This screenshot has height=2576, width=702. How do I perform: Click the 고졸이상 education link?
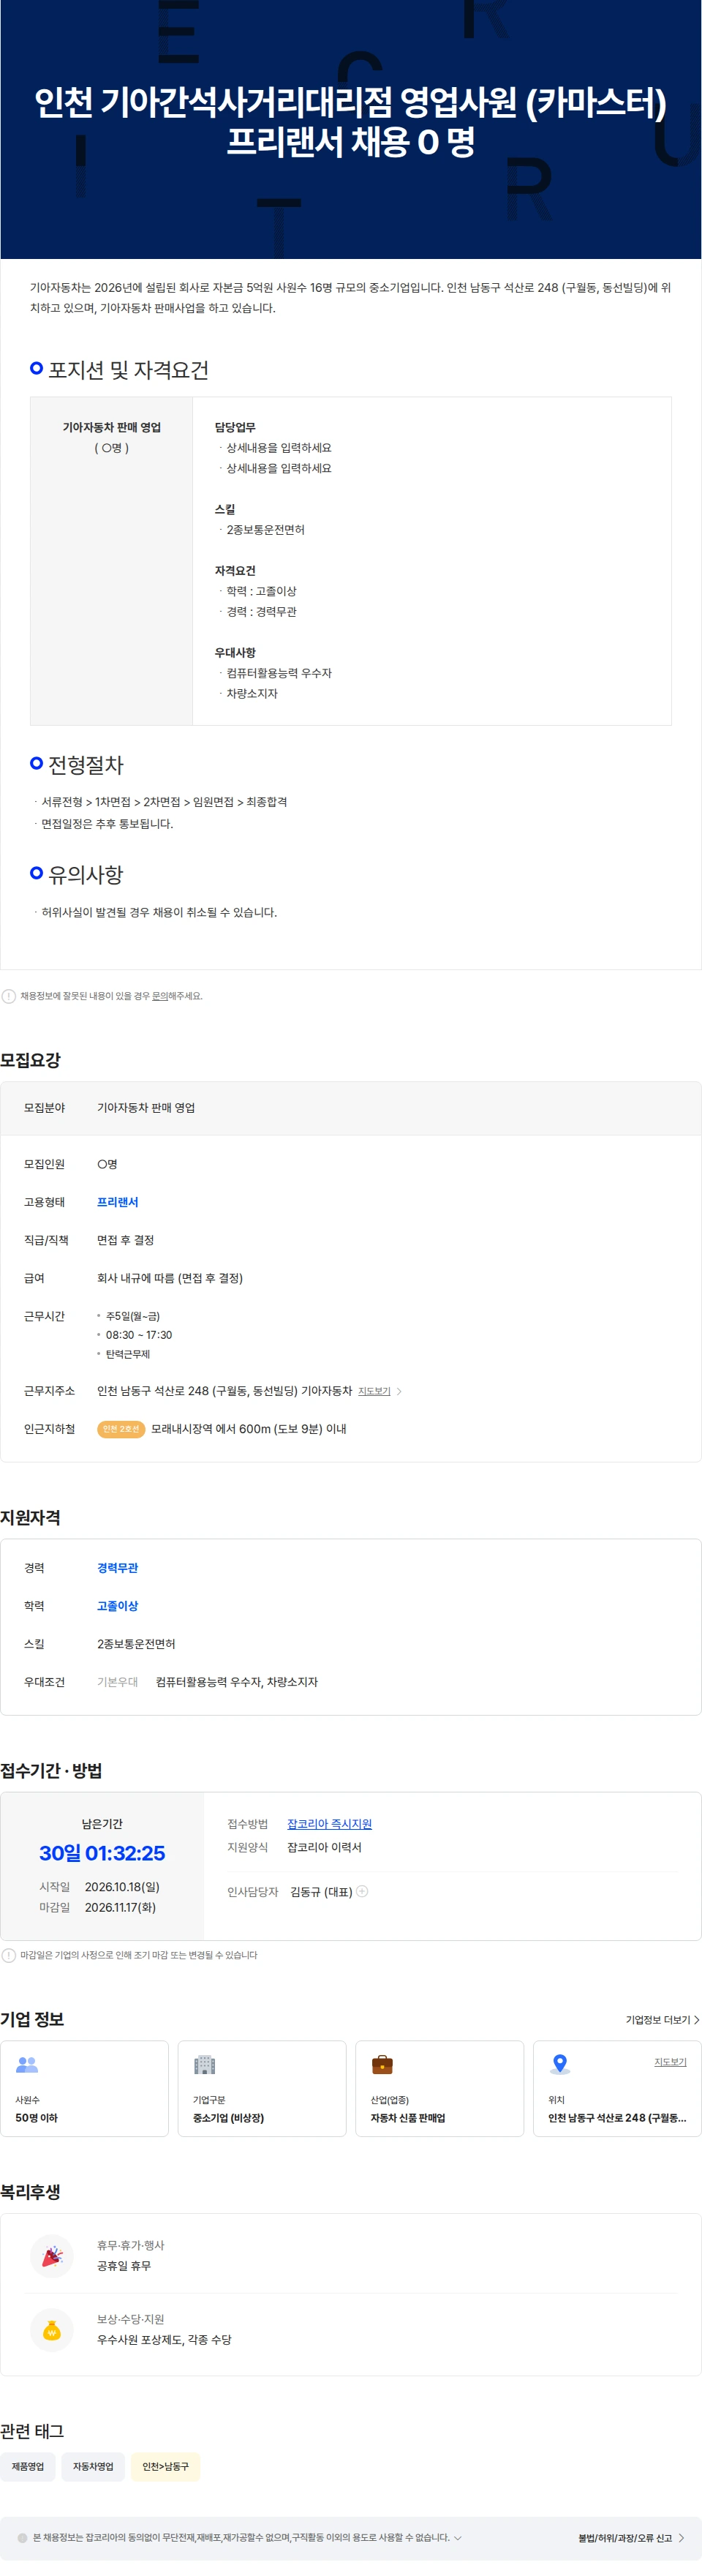(117, 1606)
